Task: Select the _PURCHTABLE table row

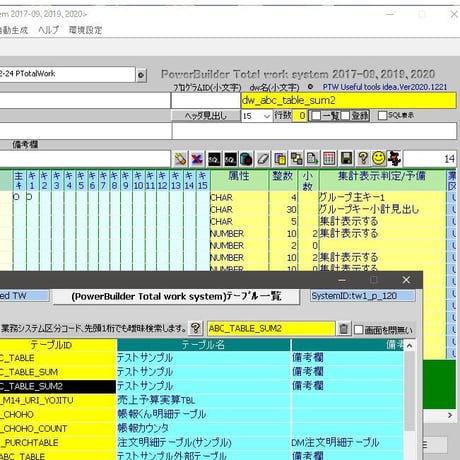Action: coord(58,443)
